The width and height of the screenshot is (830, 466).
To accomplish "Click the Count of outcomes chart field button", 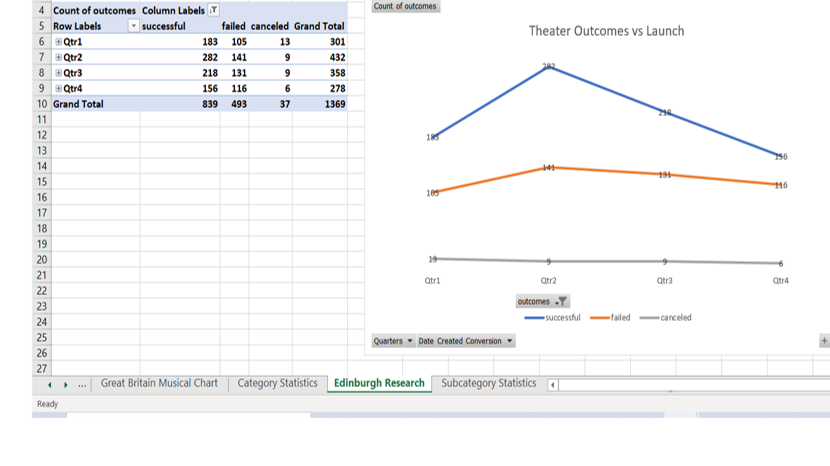I will tap(405, 6).
